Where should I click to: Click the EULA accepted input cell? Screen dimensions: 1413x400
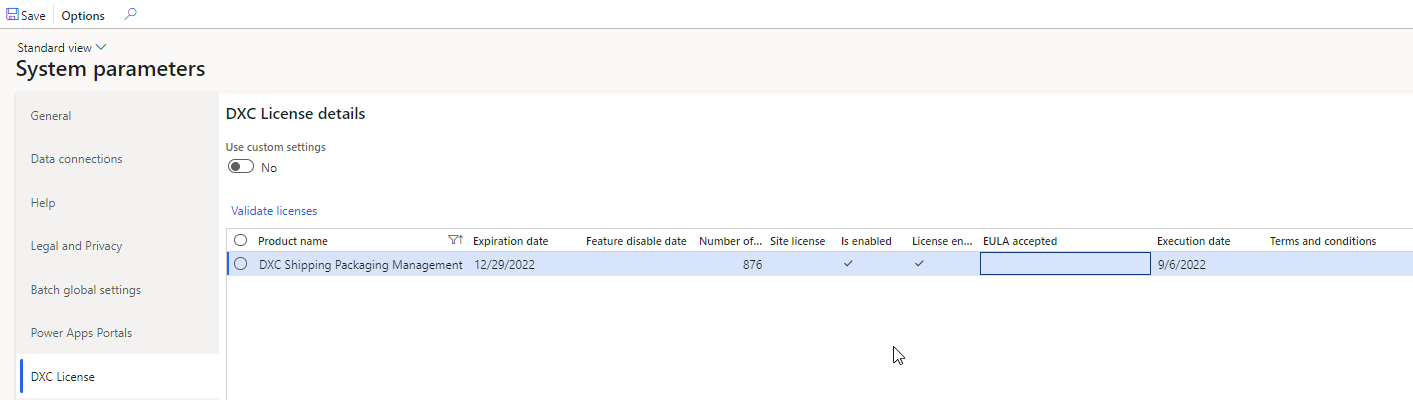tap(1065, 264)
